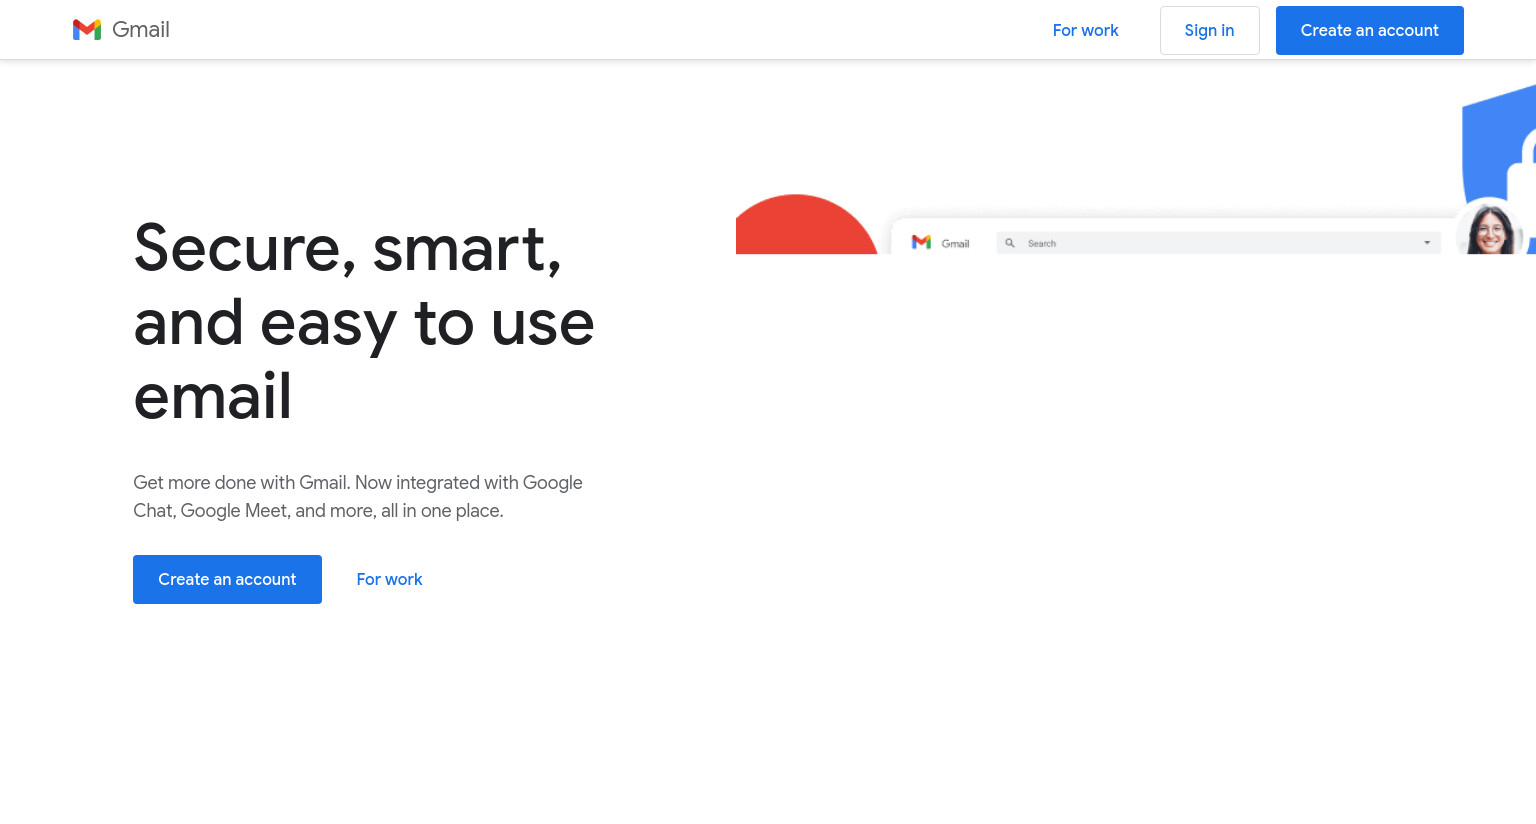The height and width of the screenshot is (824, 1536).
Task: Click the paragraph starting Get more done with Gmail
Action: tap(358, 496)
